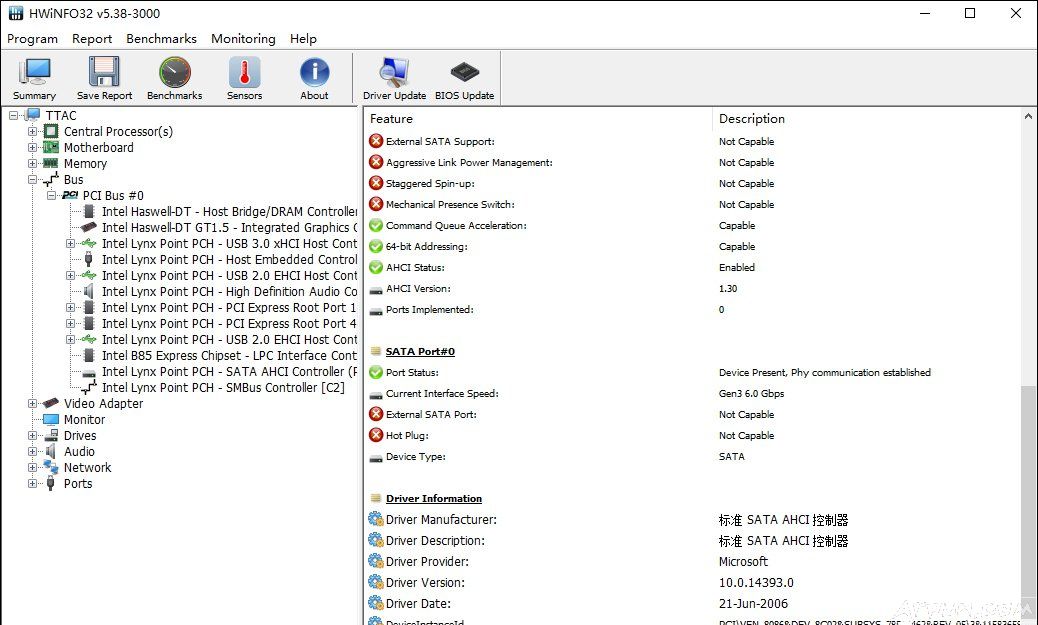Expand the Network tree entry
Viewport: 1038px width, 625px height.
click(x=31, y=467)
